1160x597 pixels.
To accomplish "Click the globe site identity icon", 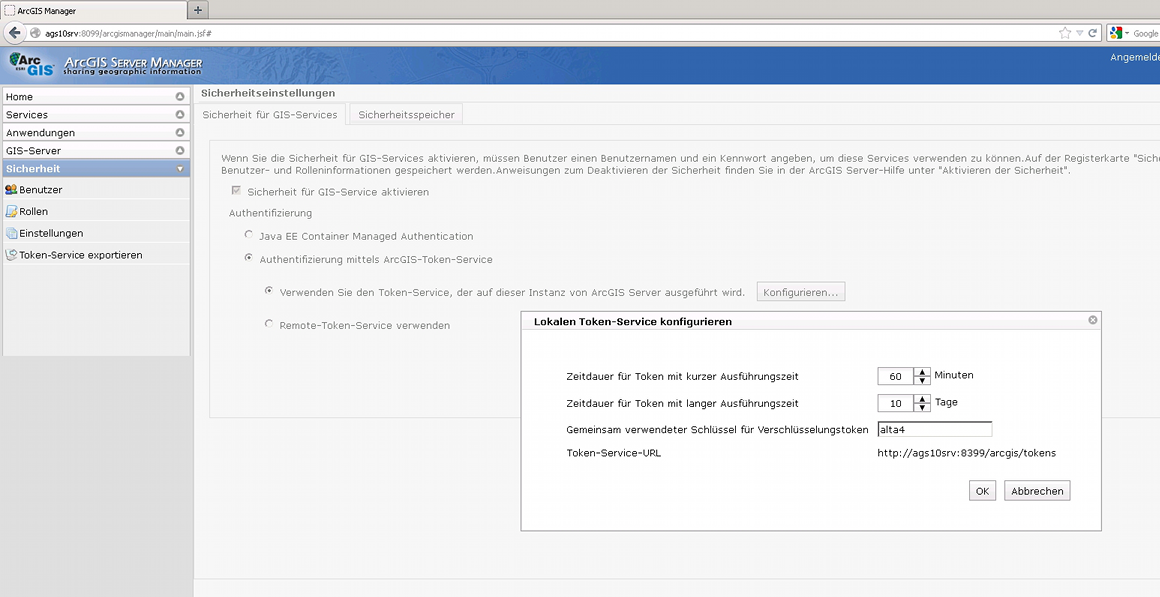I will click(x=35, y=33).
